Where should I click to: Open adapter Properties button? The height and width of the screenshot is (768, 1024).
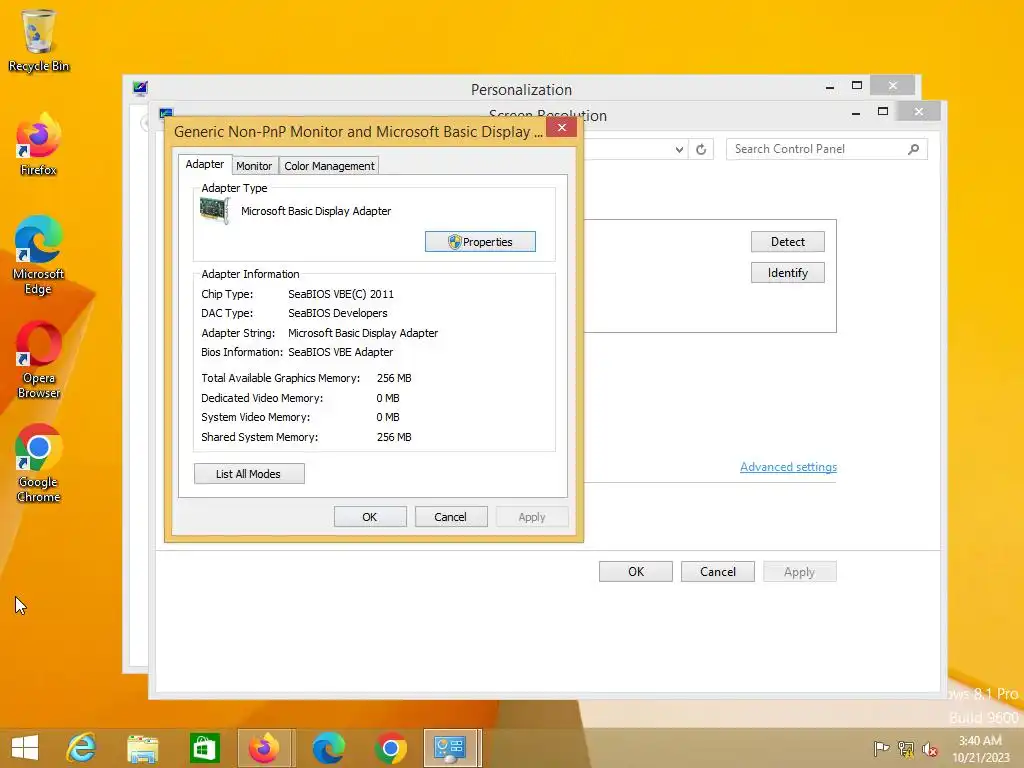point(480,242)
